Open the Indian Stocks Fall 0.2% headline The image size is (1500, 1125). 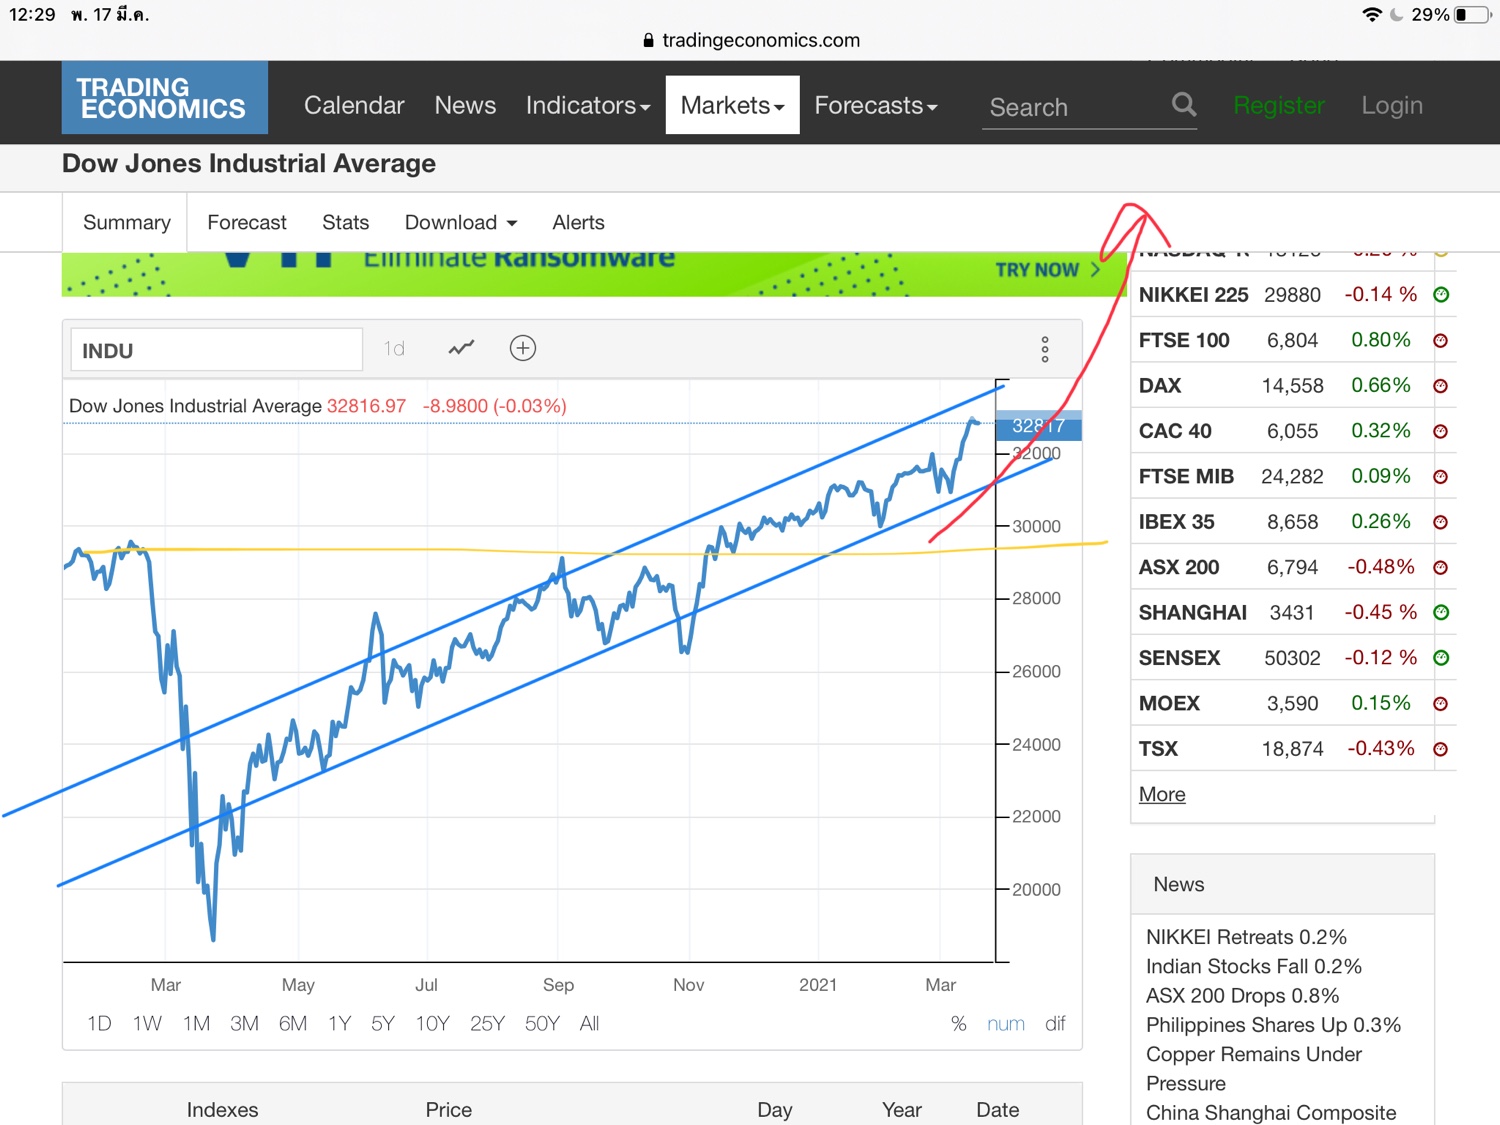tap(1254, 966)
